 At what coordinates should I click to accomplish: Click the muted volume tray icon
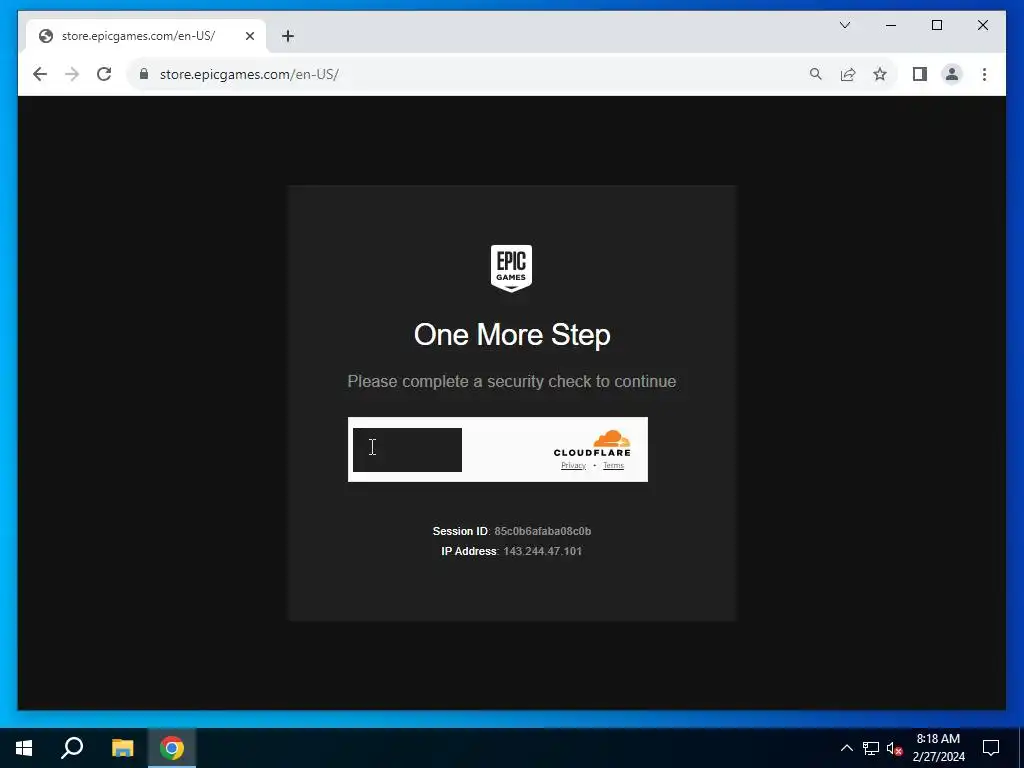[x=894, y=748]
